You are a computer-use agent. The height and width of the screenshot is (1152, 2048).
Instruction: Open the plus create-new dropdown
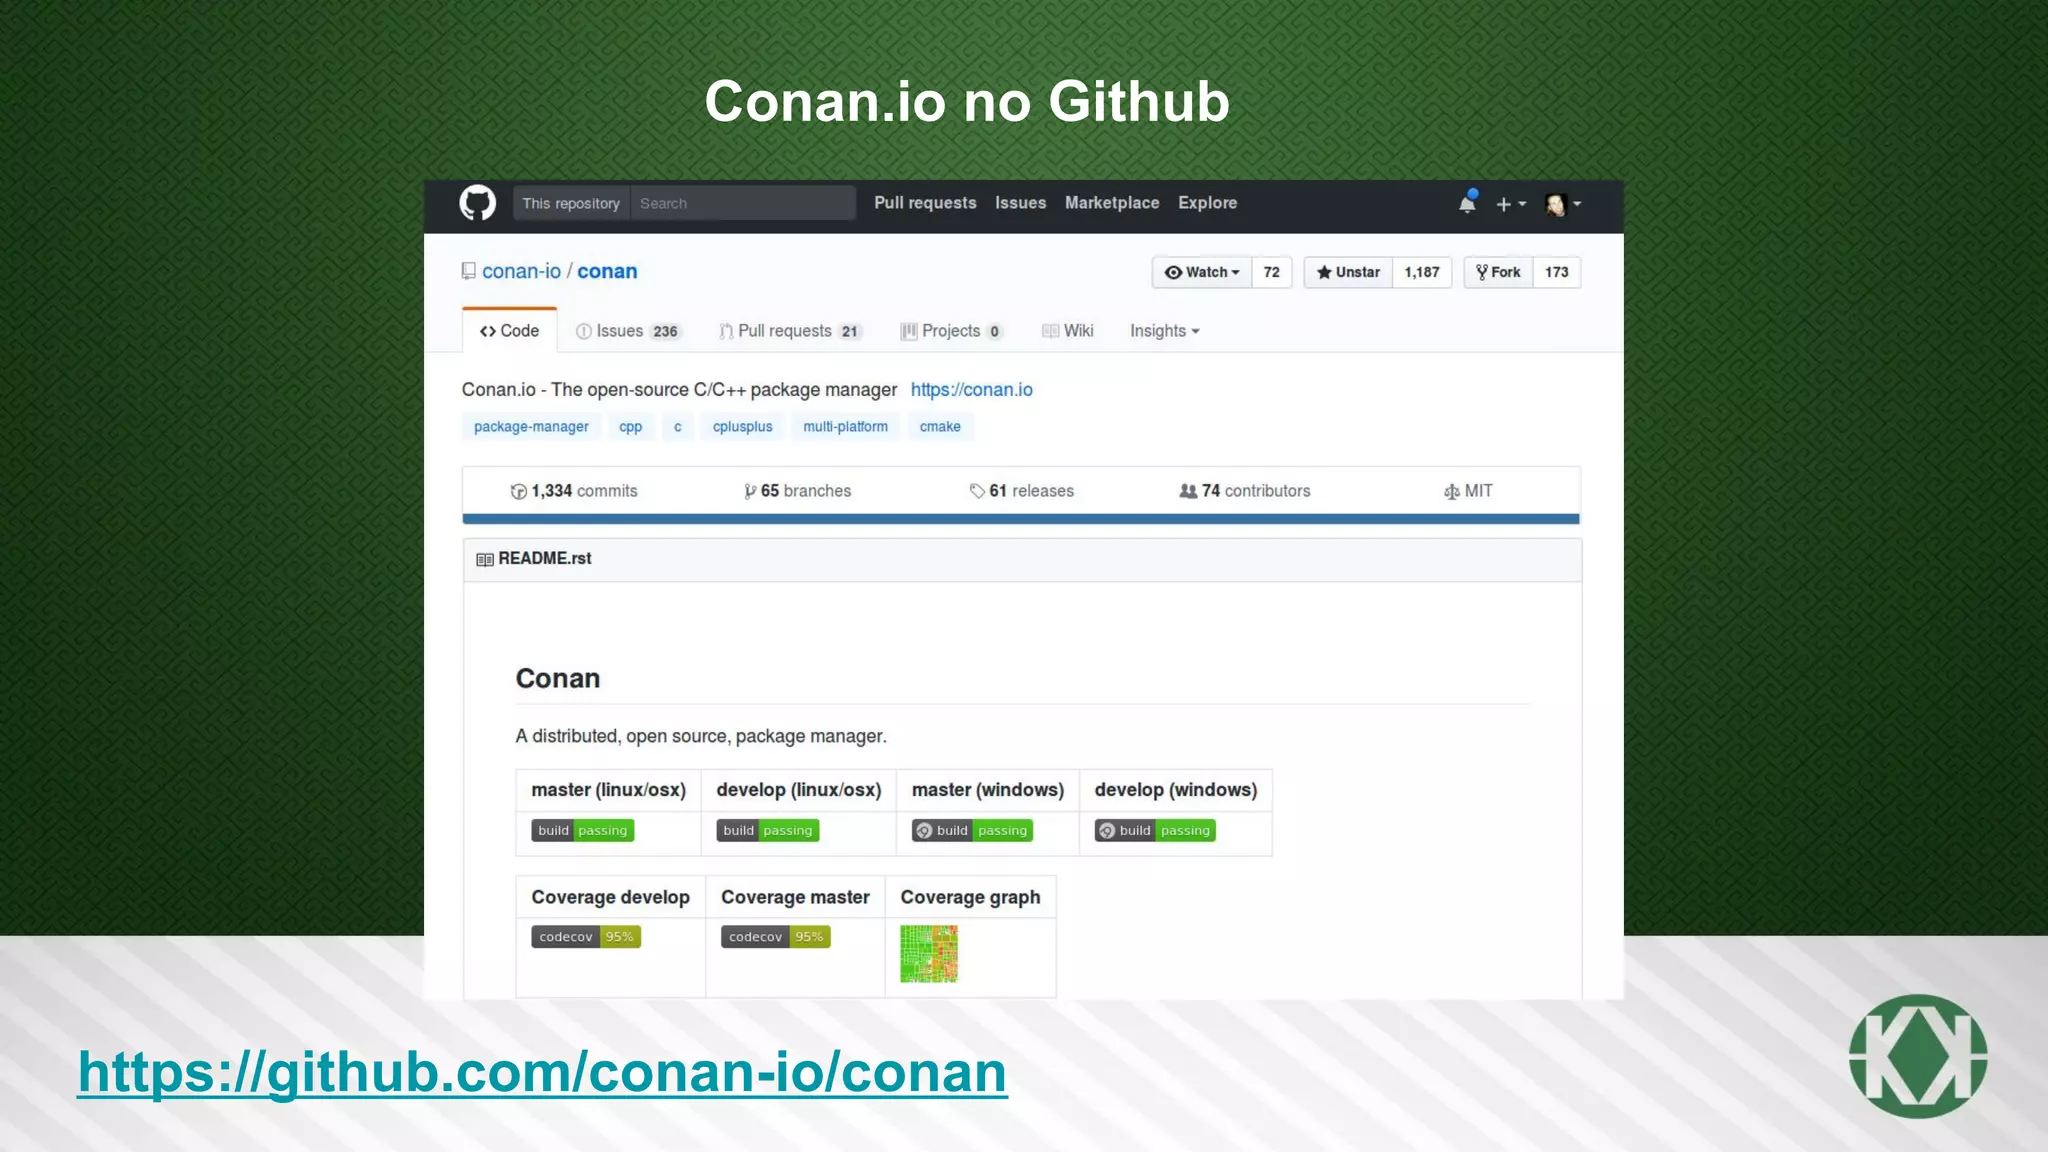pos(1510,204)
